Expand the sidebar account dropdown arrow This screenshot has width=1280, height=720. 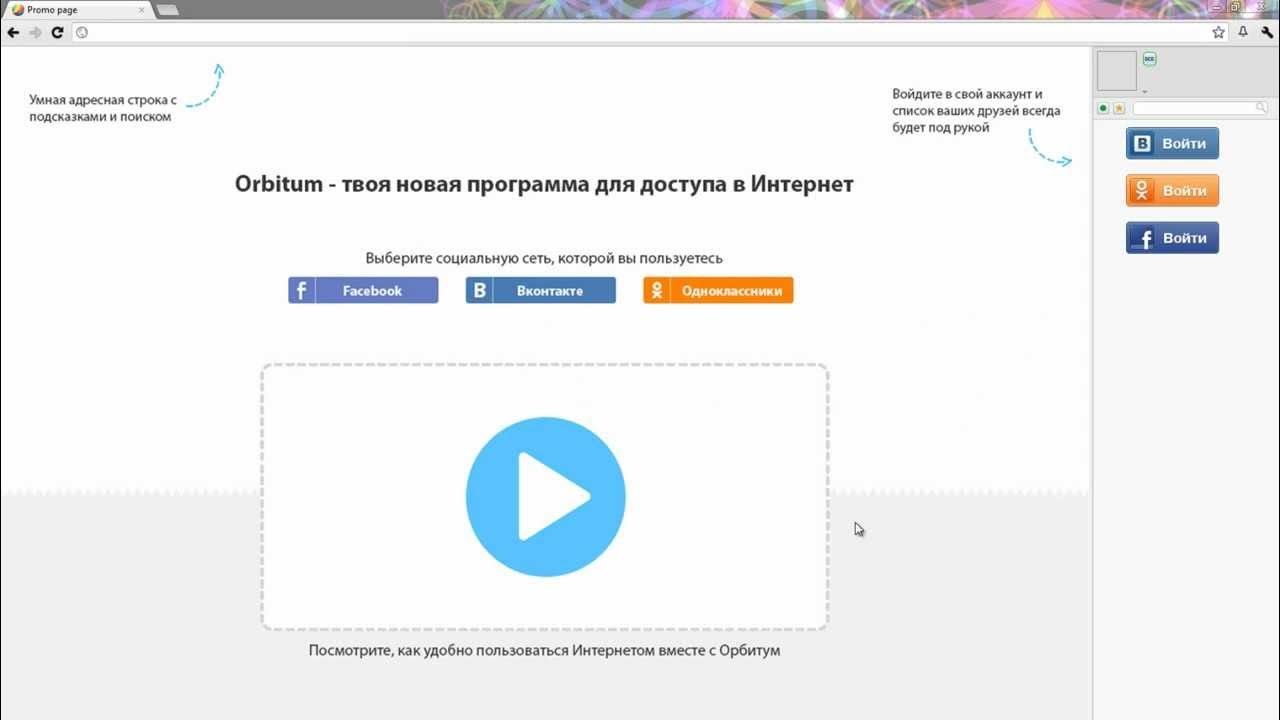[1145, 92]
